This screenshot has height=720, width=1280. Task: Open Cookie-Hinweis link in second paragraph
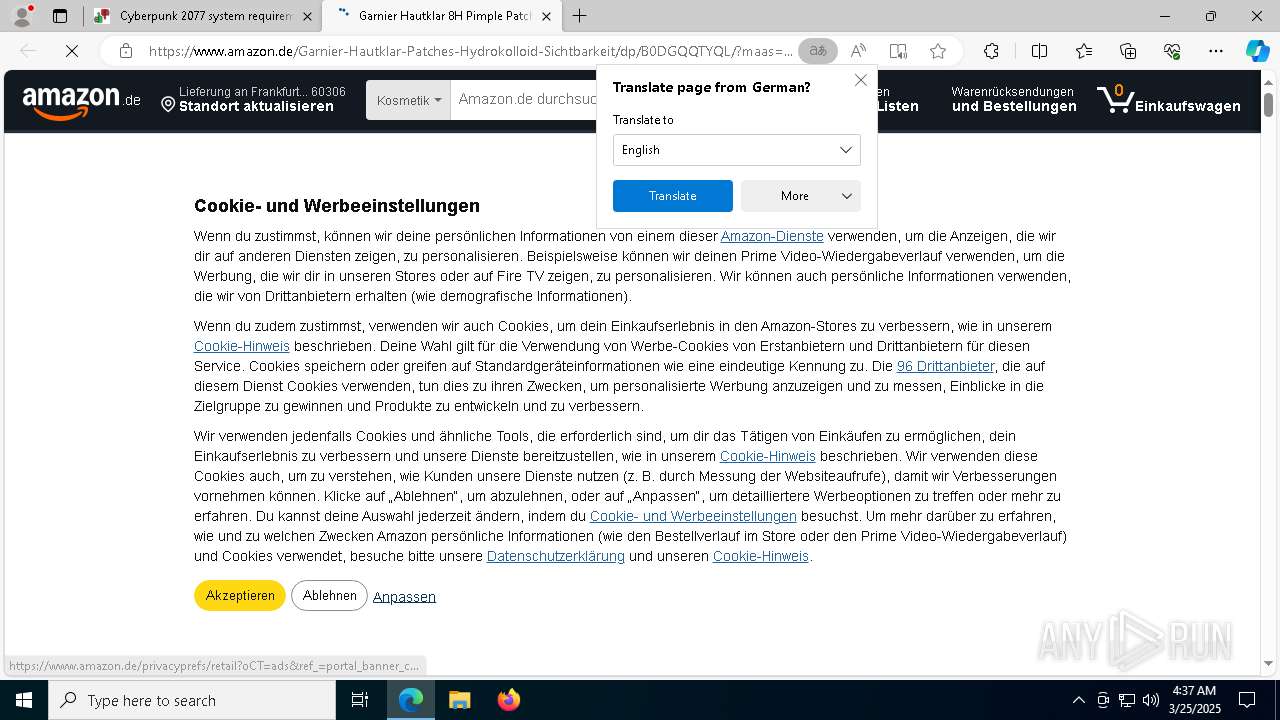(x=242, y=346)
